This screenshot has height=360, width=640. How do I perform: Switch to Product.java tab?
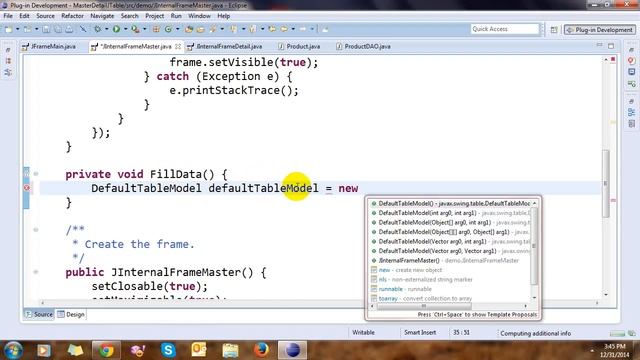(299, 47)
